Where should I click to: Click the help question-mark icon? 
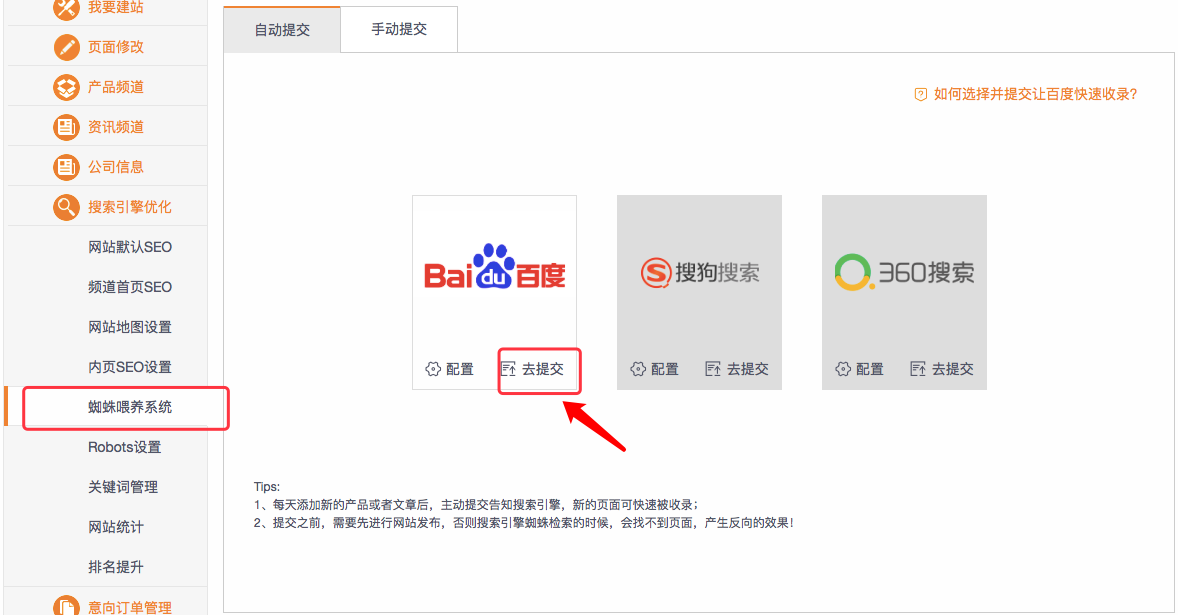click(920, 95)
